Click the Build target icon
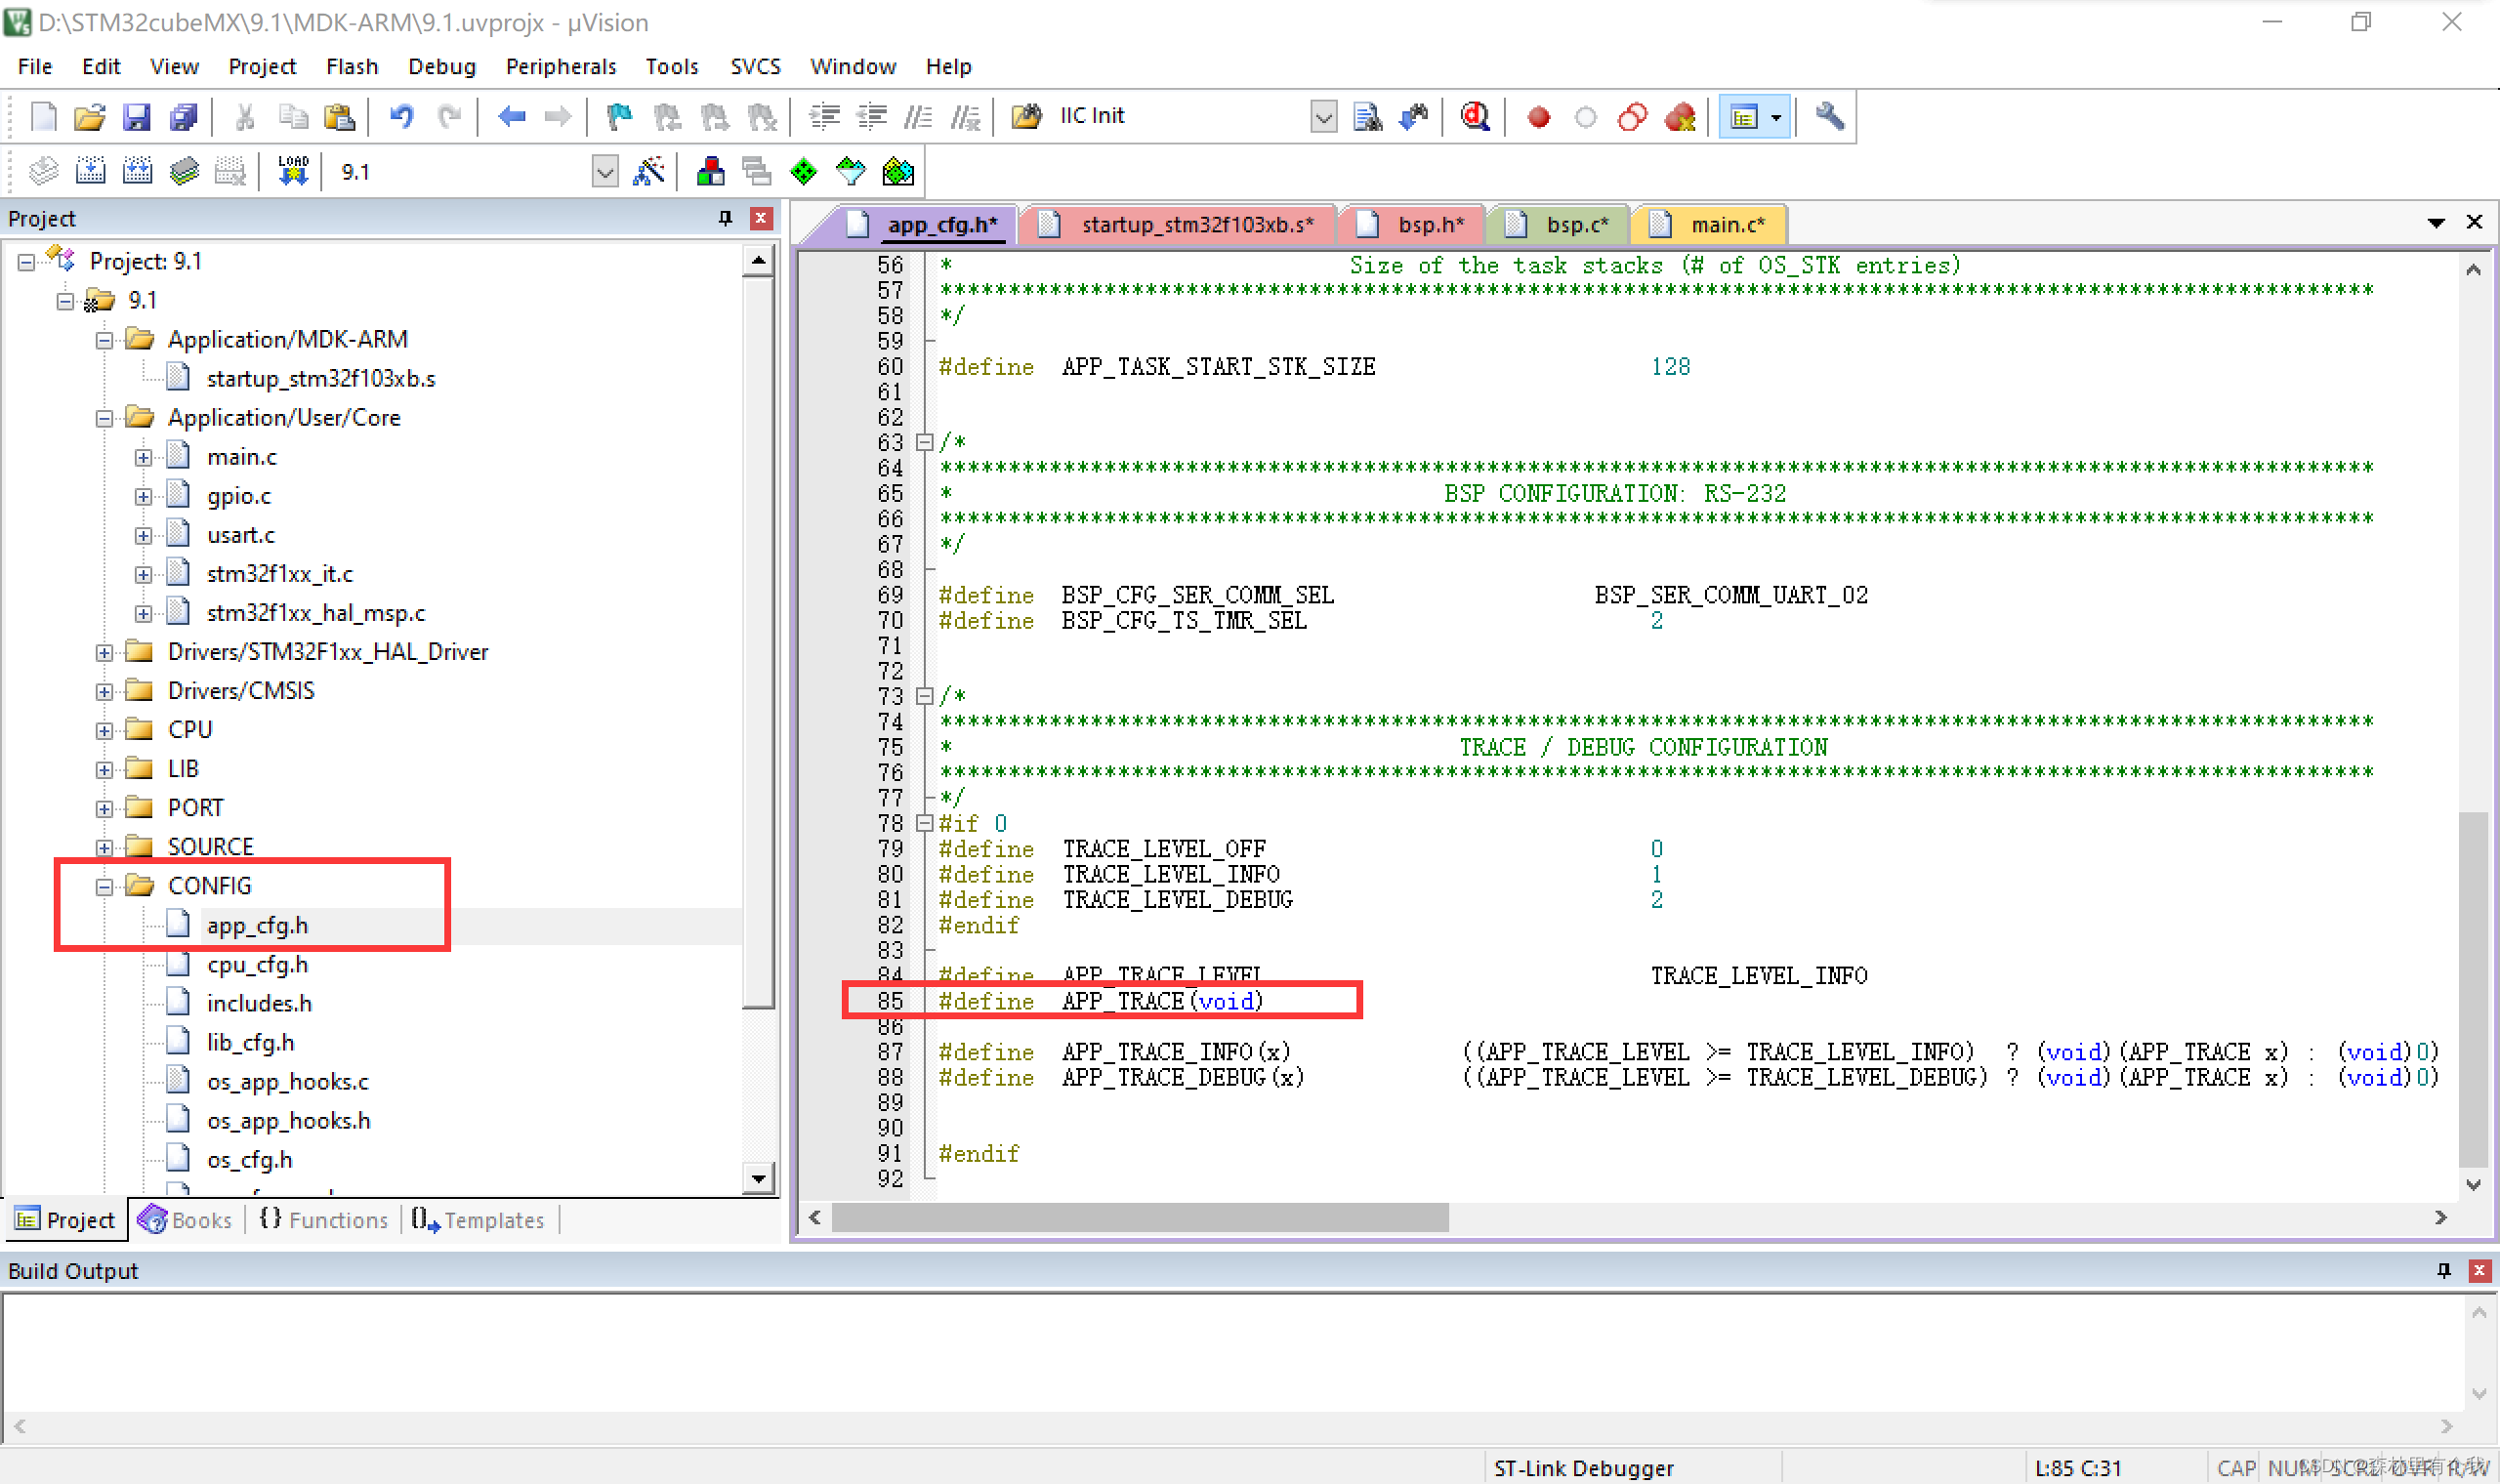This screenshot has width=2500, height=1484. pos(90,172)
